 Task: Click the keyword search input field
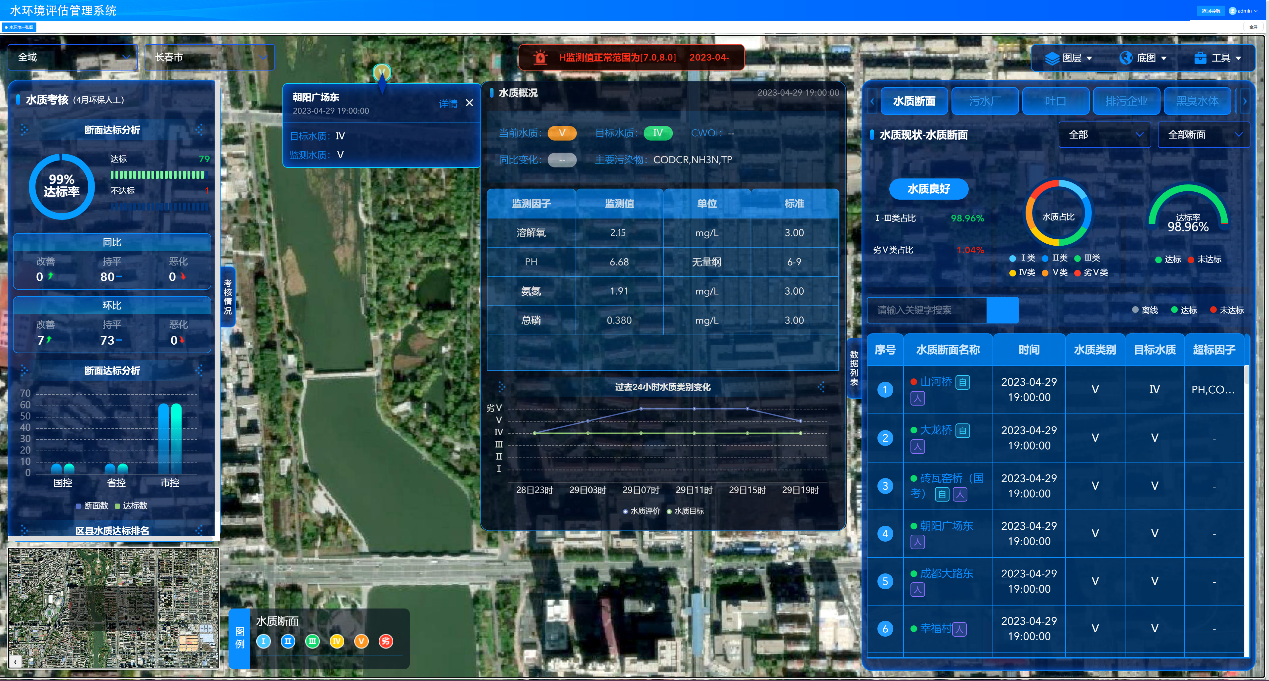coord(926,310)
